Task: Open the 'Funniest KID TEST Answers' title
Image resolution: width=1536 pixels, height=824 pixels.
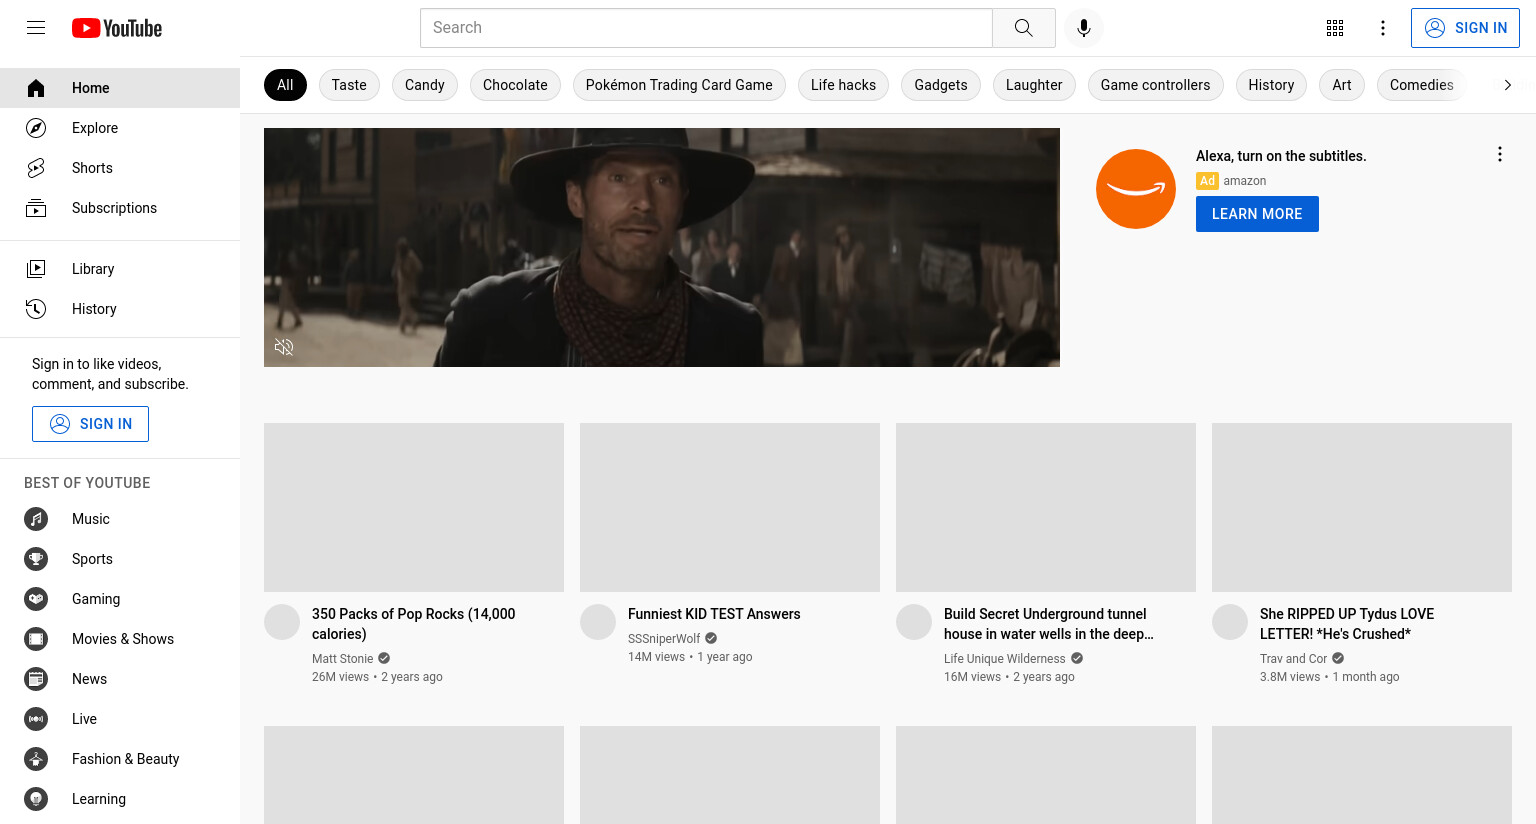Action: coord(714,614)
